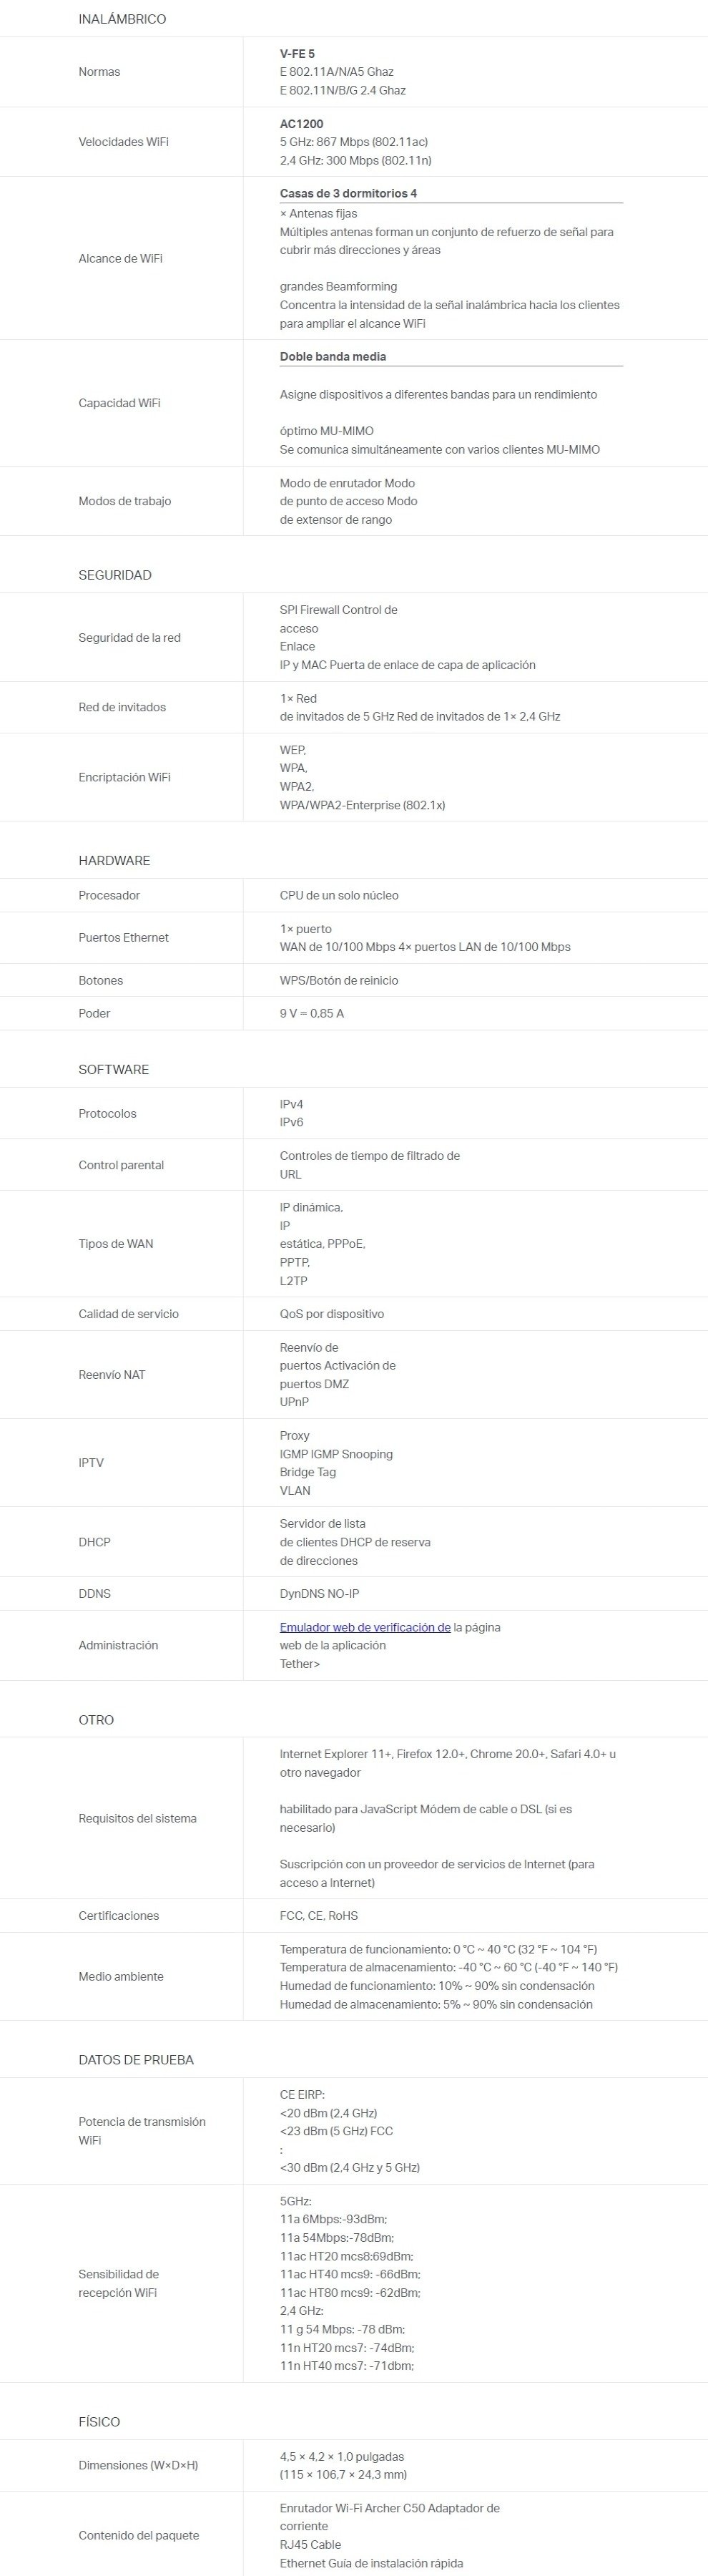Click the AC1200 speed title
The width and height of the screenshot is (708, 2576).
pyautogui.click(x=301, y=124)
